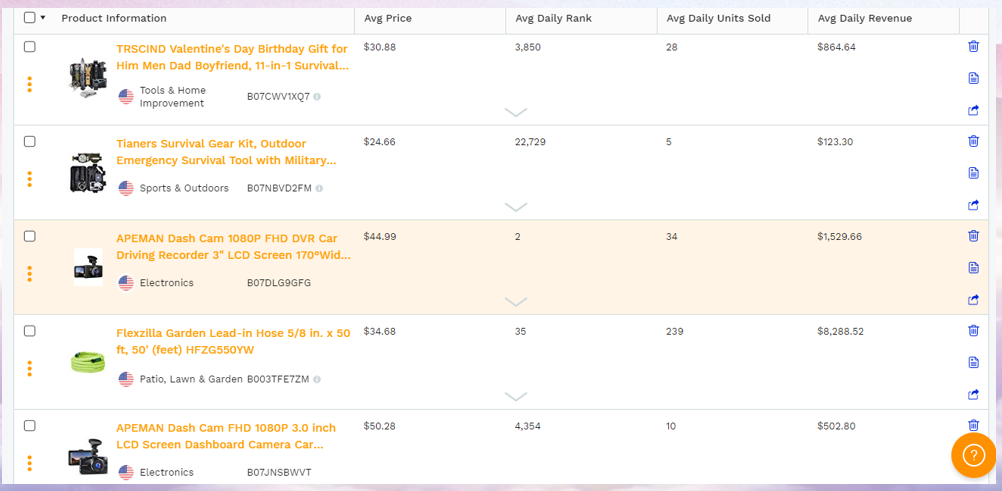The height and width of the screenshot is (491, 1002).
Task: Delete the APEMAN Dash Cam $44.99 row
Action: [x=973, y=235]
